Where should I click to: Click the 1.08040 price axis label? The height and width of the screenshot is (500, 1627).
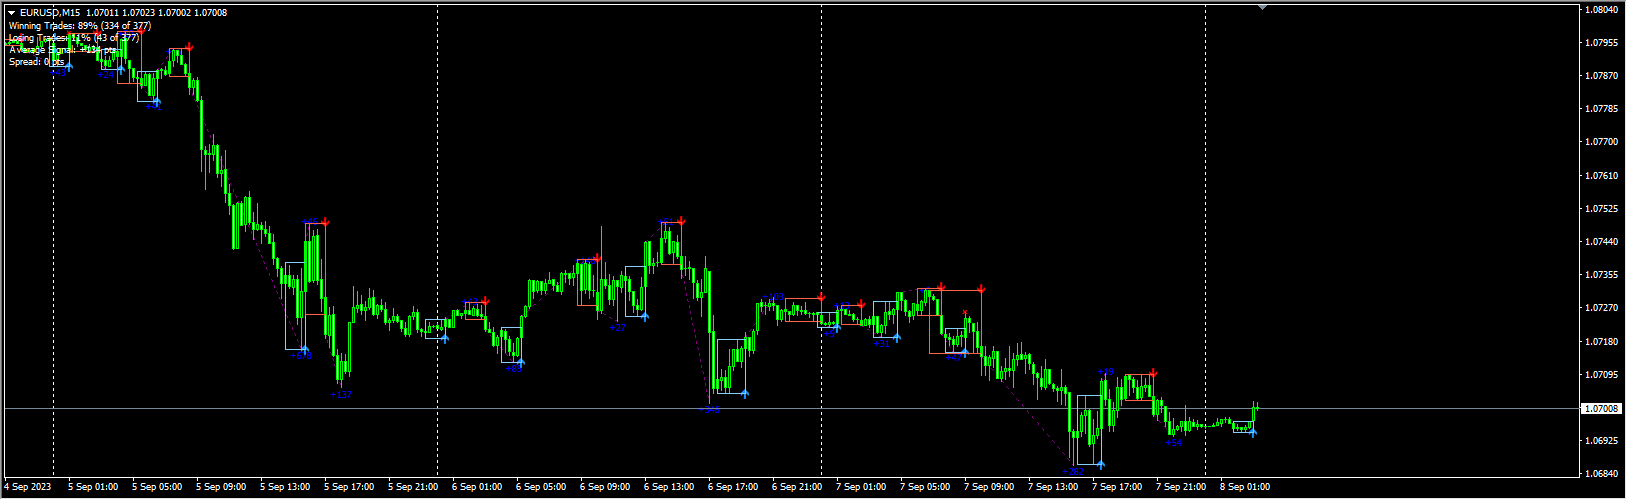click(1602, 10)
